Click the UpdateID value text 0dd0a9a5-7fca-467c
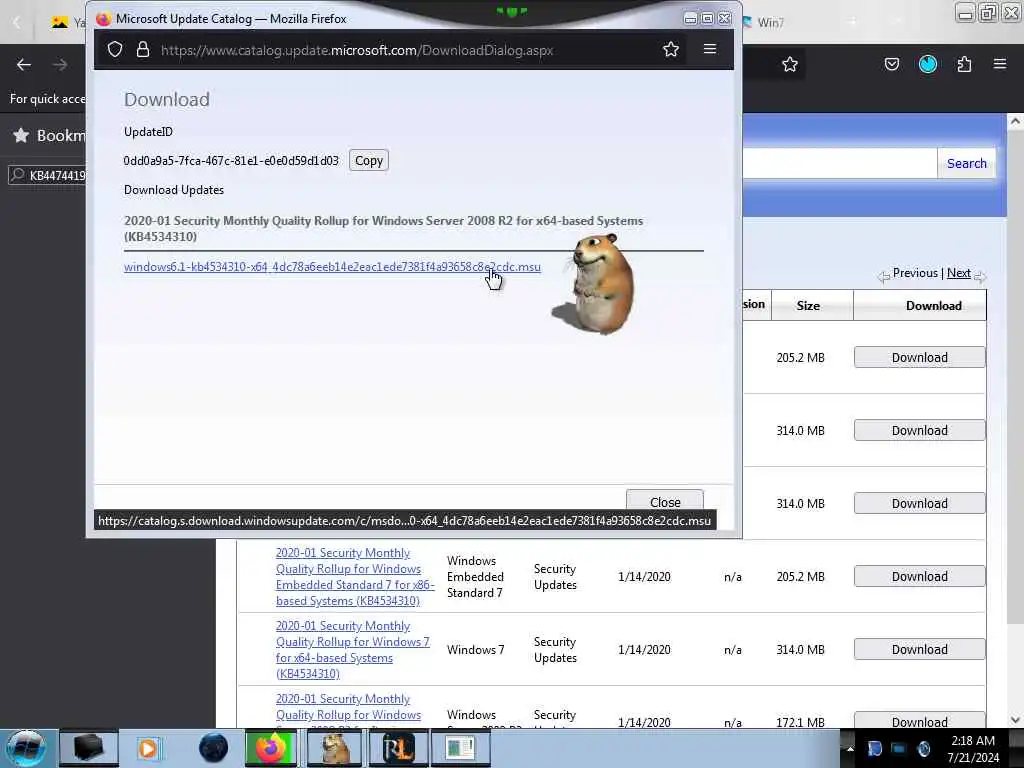The height and width of the screenshot is (768, 1024). (x=231, y=161)
